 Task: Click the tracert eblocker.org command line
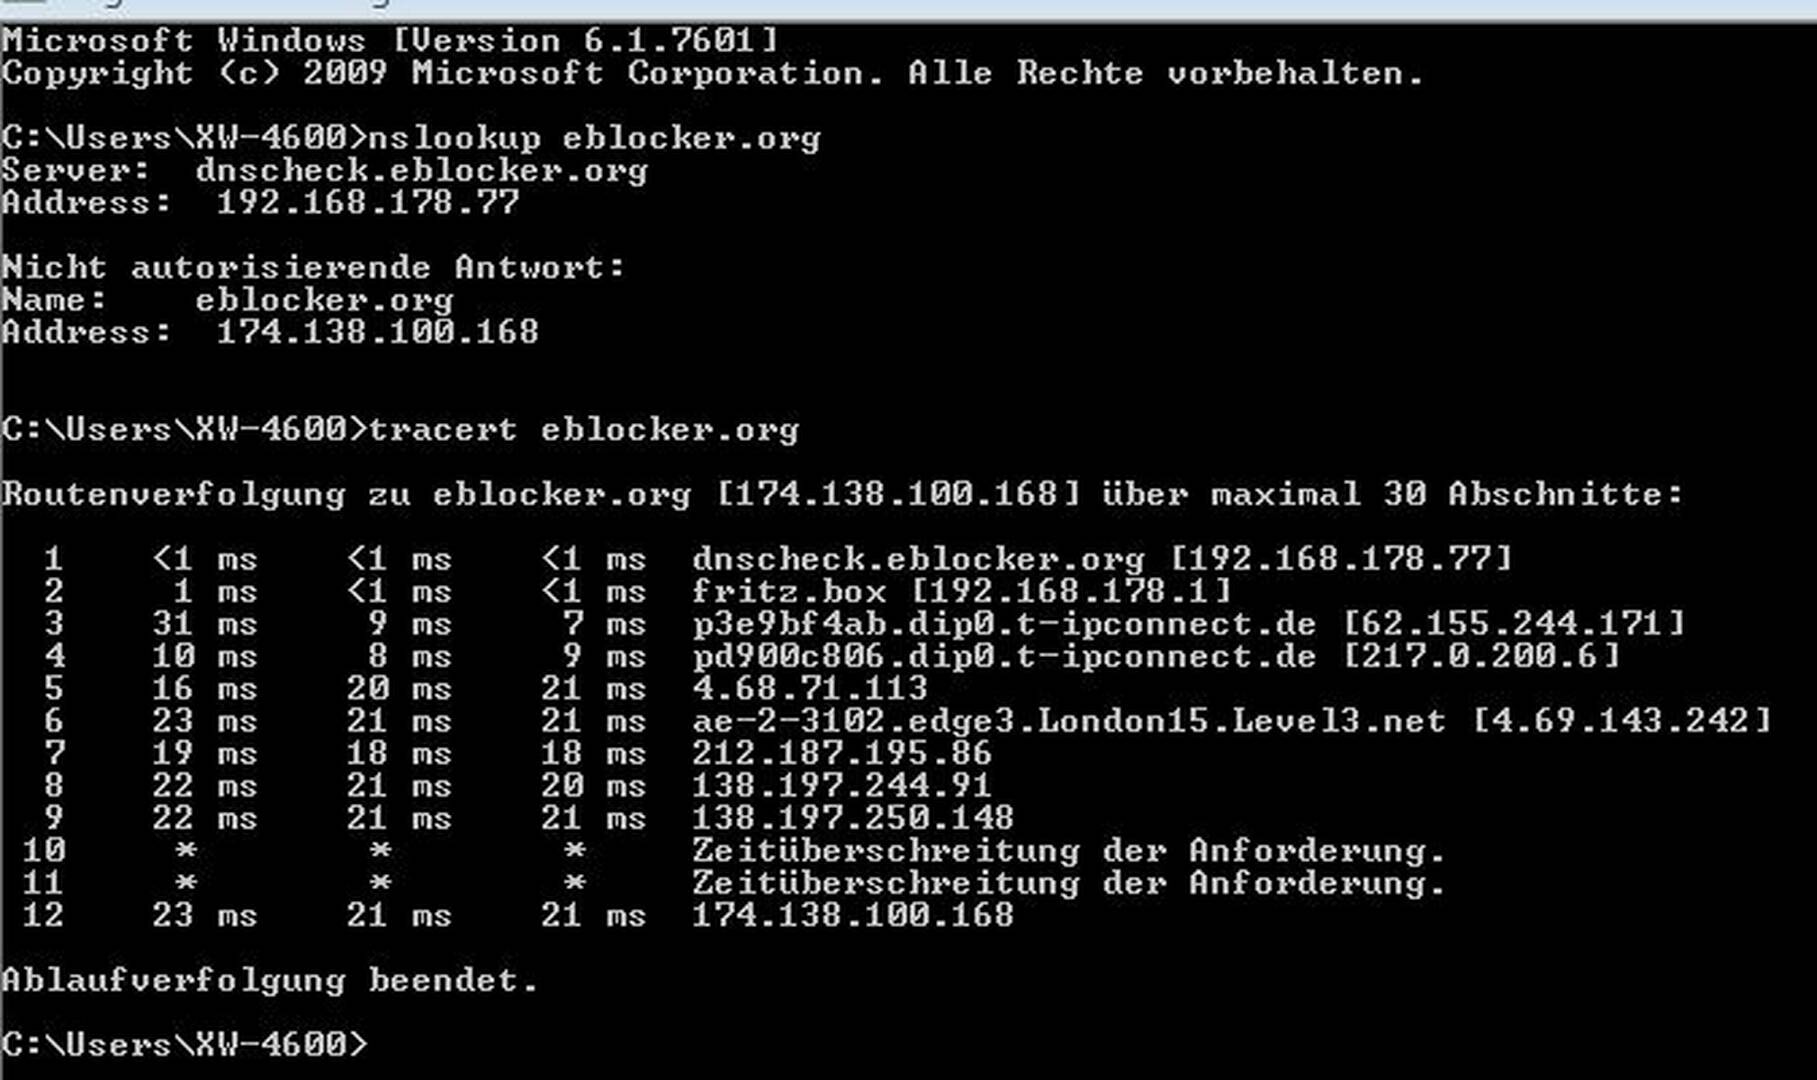400,430
